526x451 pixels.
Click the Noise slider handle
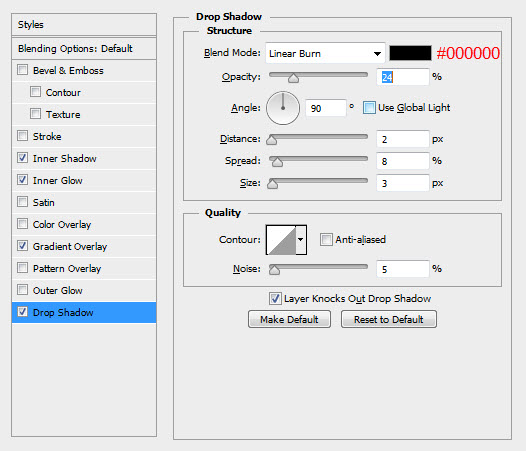(274, 270)
